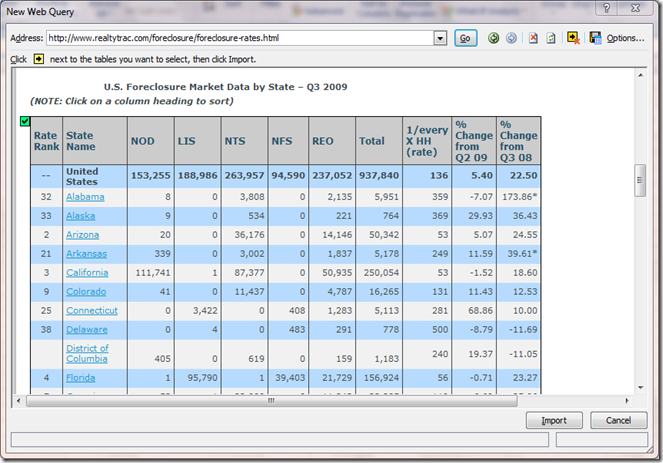Sort by NTS column heading
The width and height of the screenshot is (663, 463).
point(244,141)
